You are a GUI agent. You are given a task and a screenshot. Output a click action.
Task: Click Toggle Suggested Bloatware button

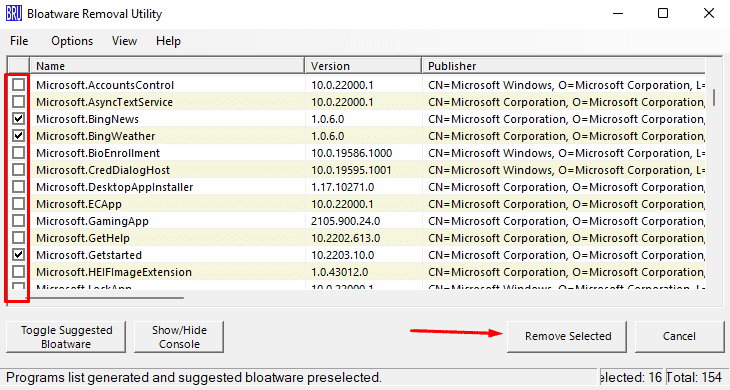(x=66, y=337)
